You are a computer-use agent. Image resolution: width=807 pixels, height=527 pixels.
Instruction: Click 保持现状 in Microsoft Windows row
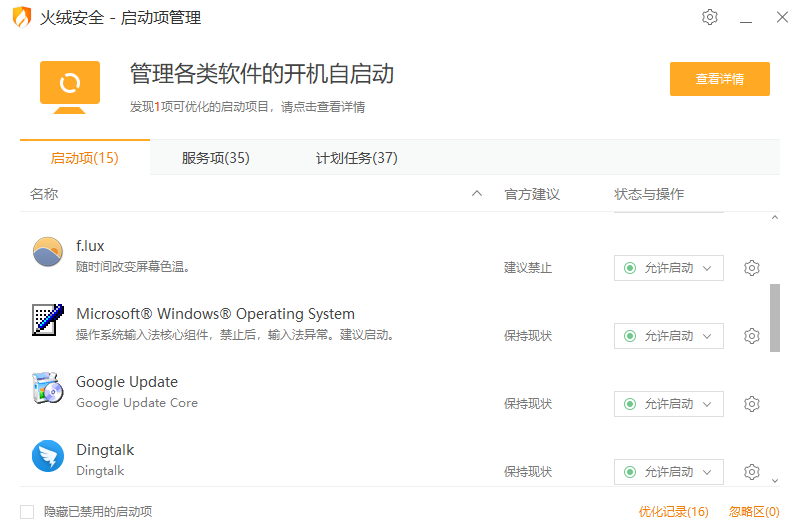tap(528, 336)
